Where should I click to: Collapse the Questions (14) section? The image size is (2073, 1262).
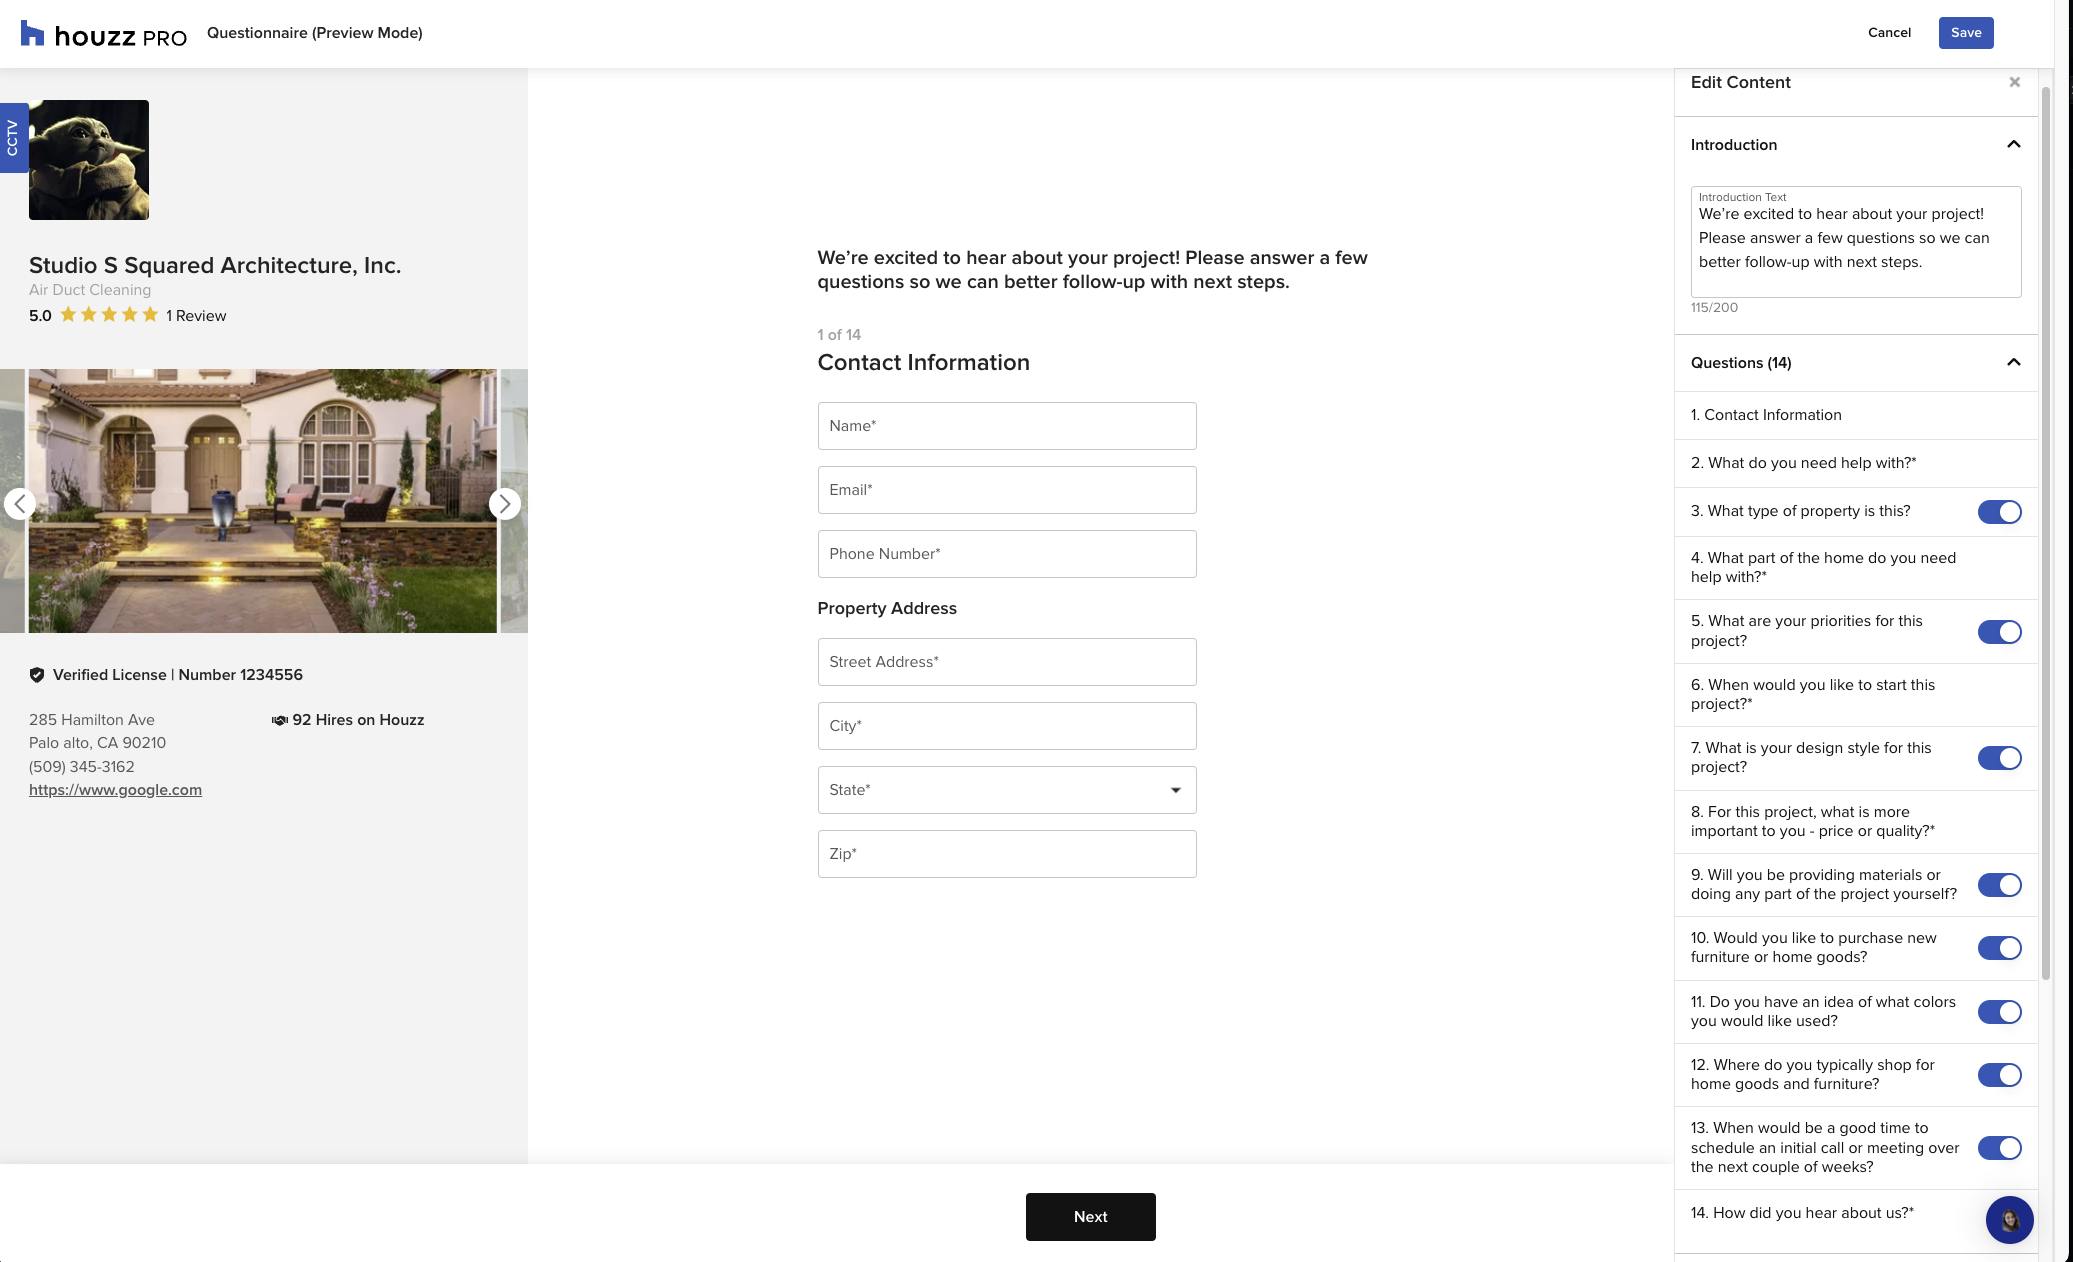2012,363
